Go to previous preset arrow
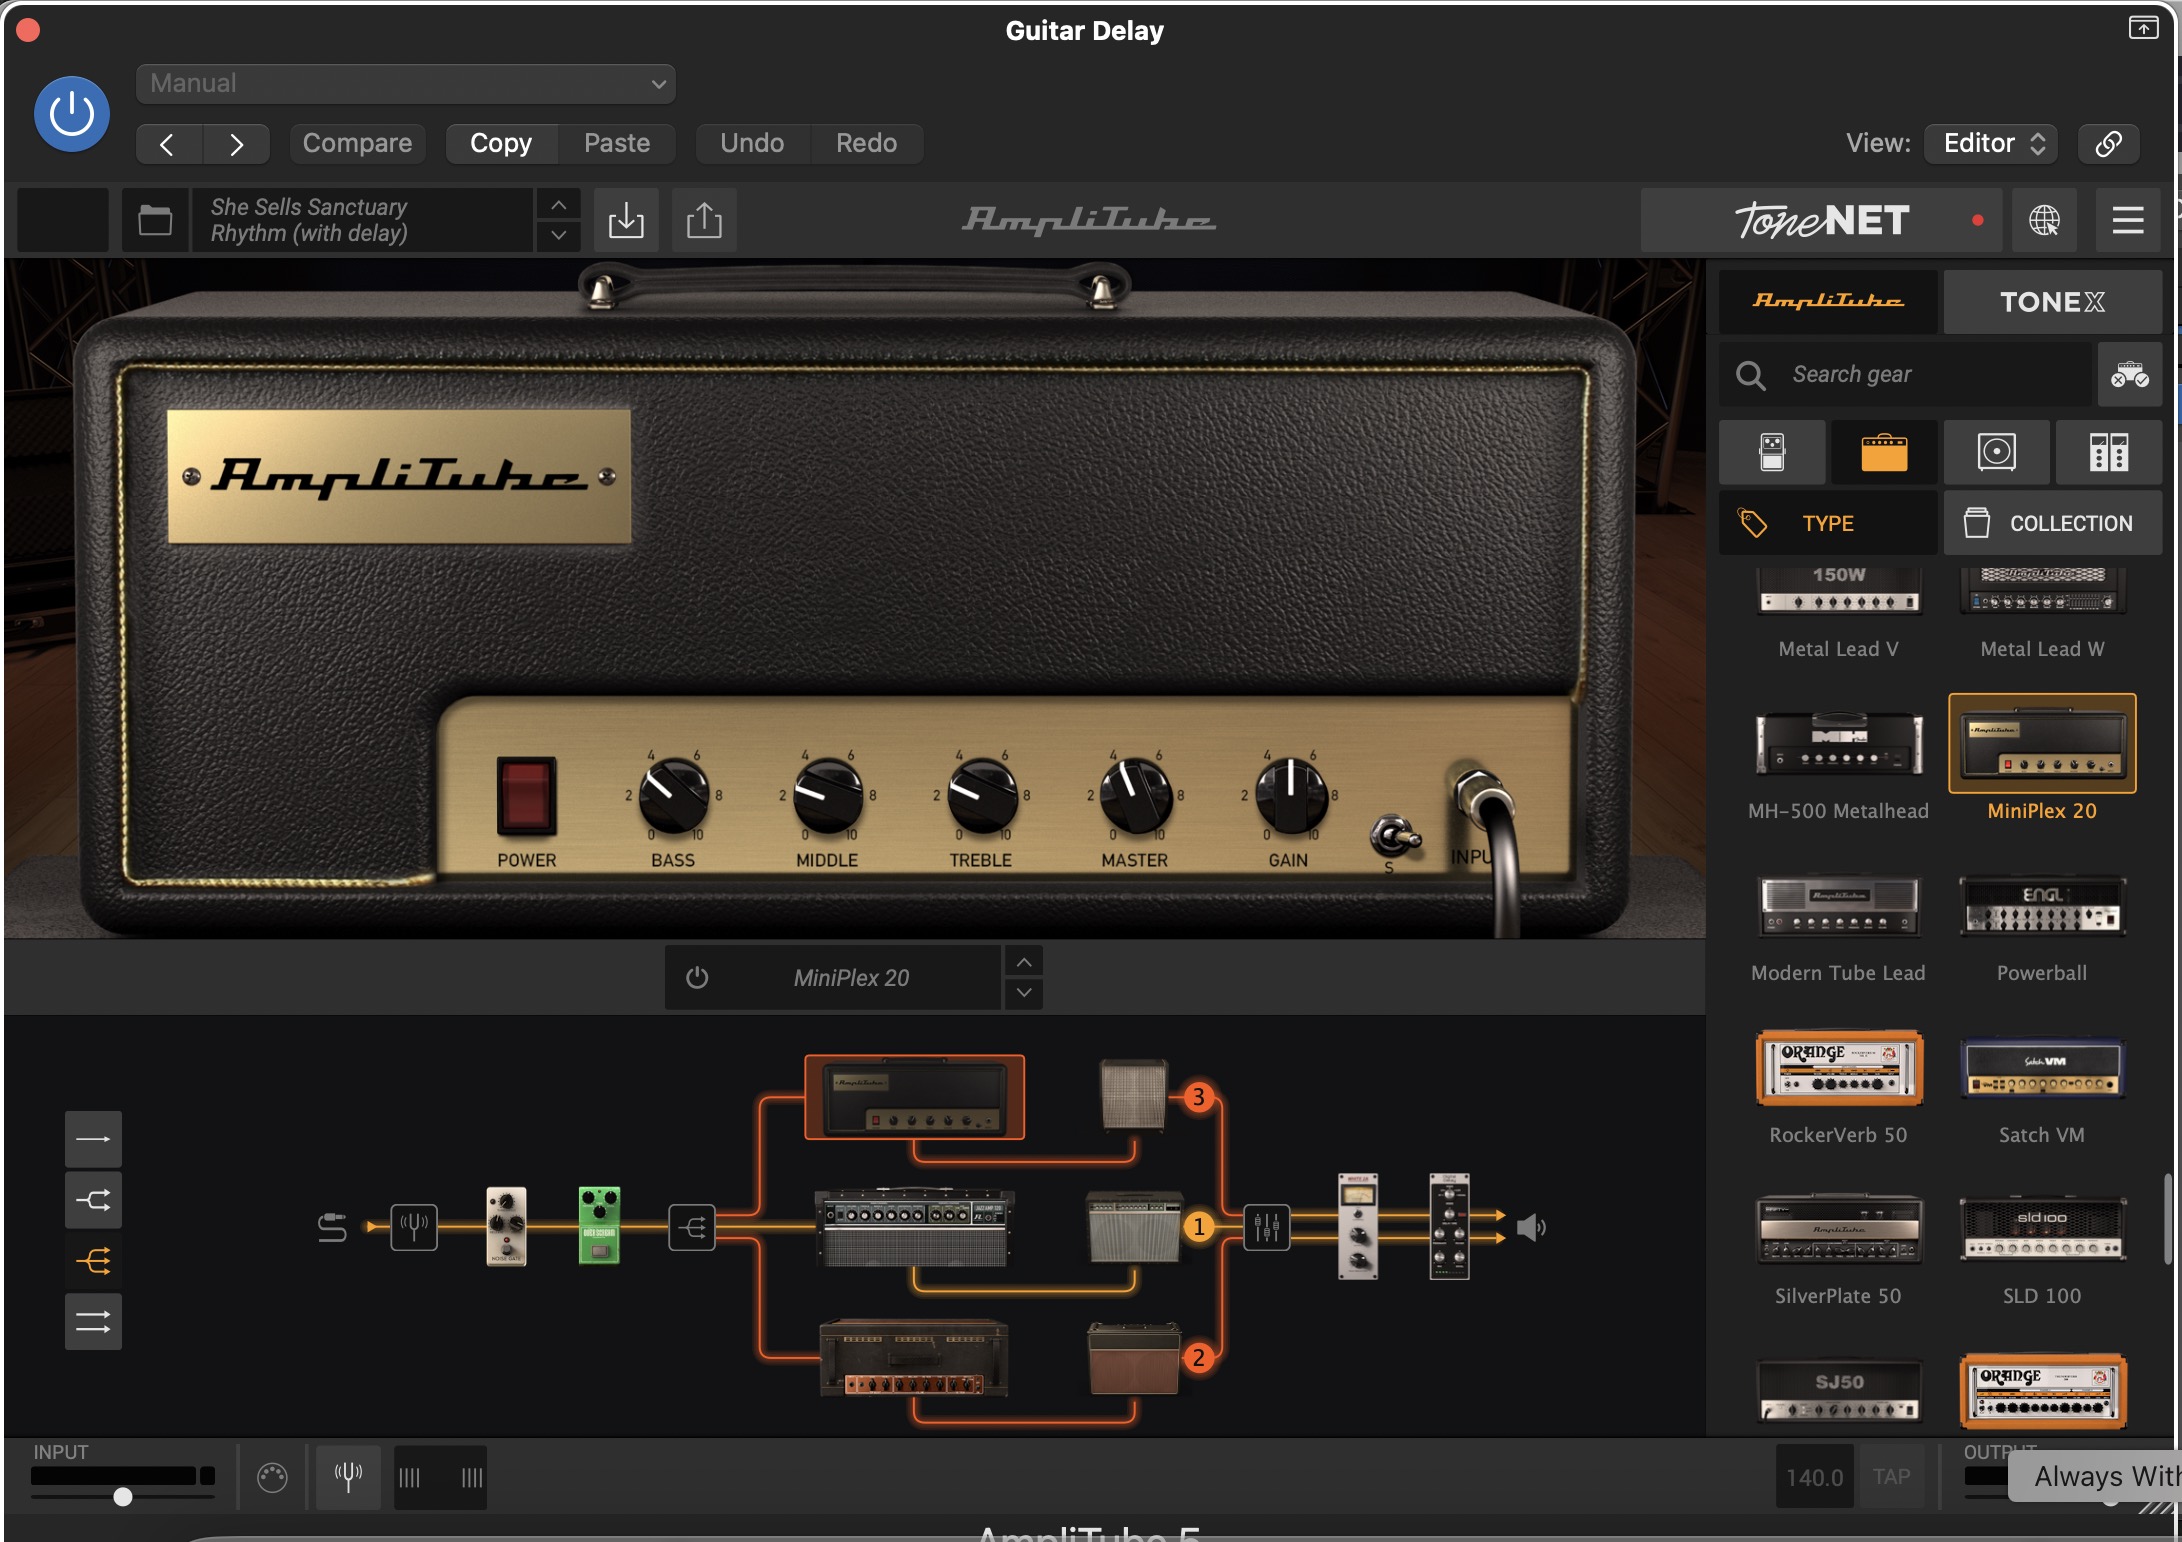2182x1542 pixels. pos(168,144)
